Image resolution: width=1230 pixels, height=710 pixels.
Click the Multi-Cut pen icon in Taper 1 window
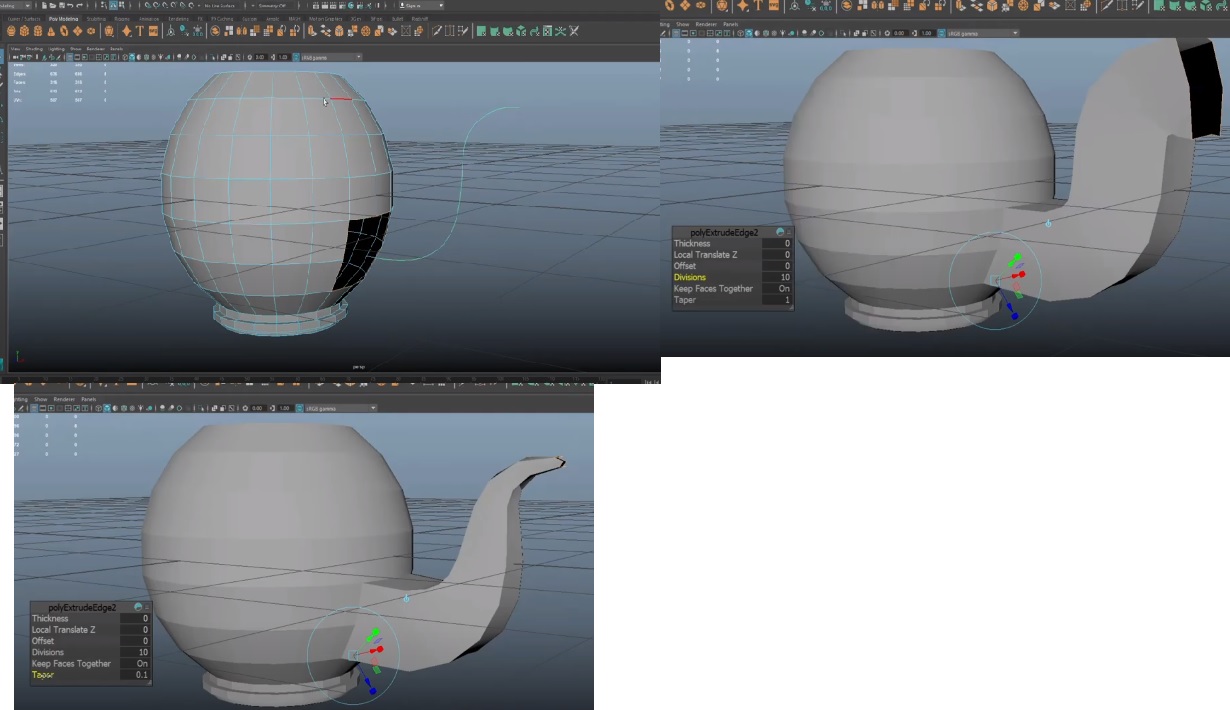[1106, 6]
